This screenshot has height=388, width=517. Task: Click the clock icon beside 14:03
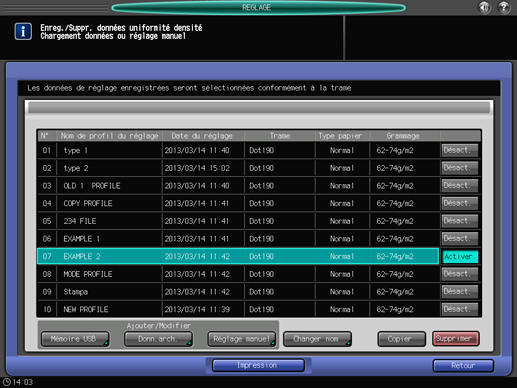click(6, 382)
